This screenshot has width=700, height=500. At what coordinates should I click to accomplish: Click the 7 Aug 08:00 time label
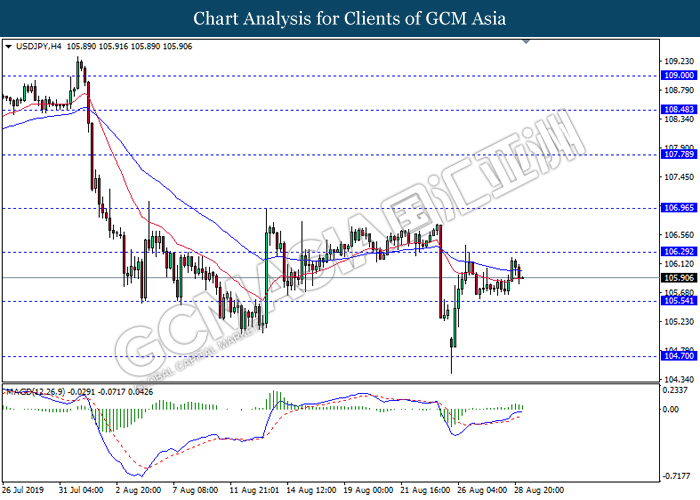[196, 490]
